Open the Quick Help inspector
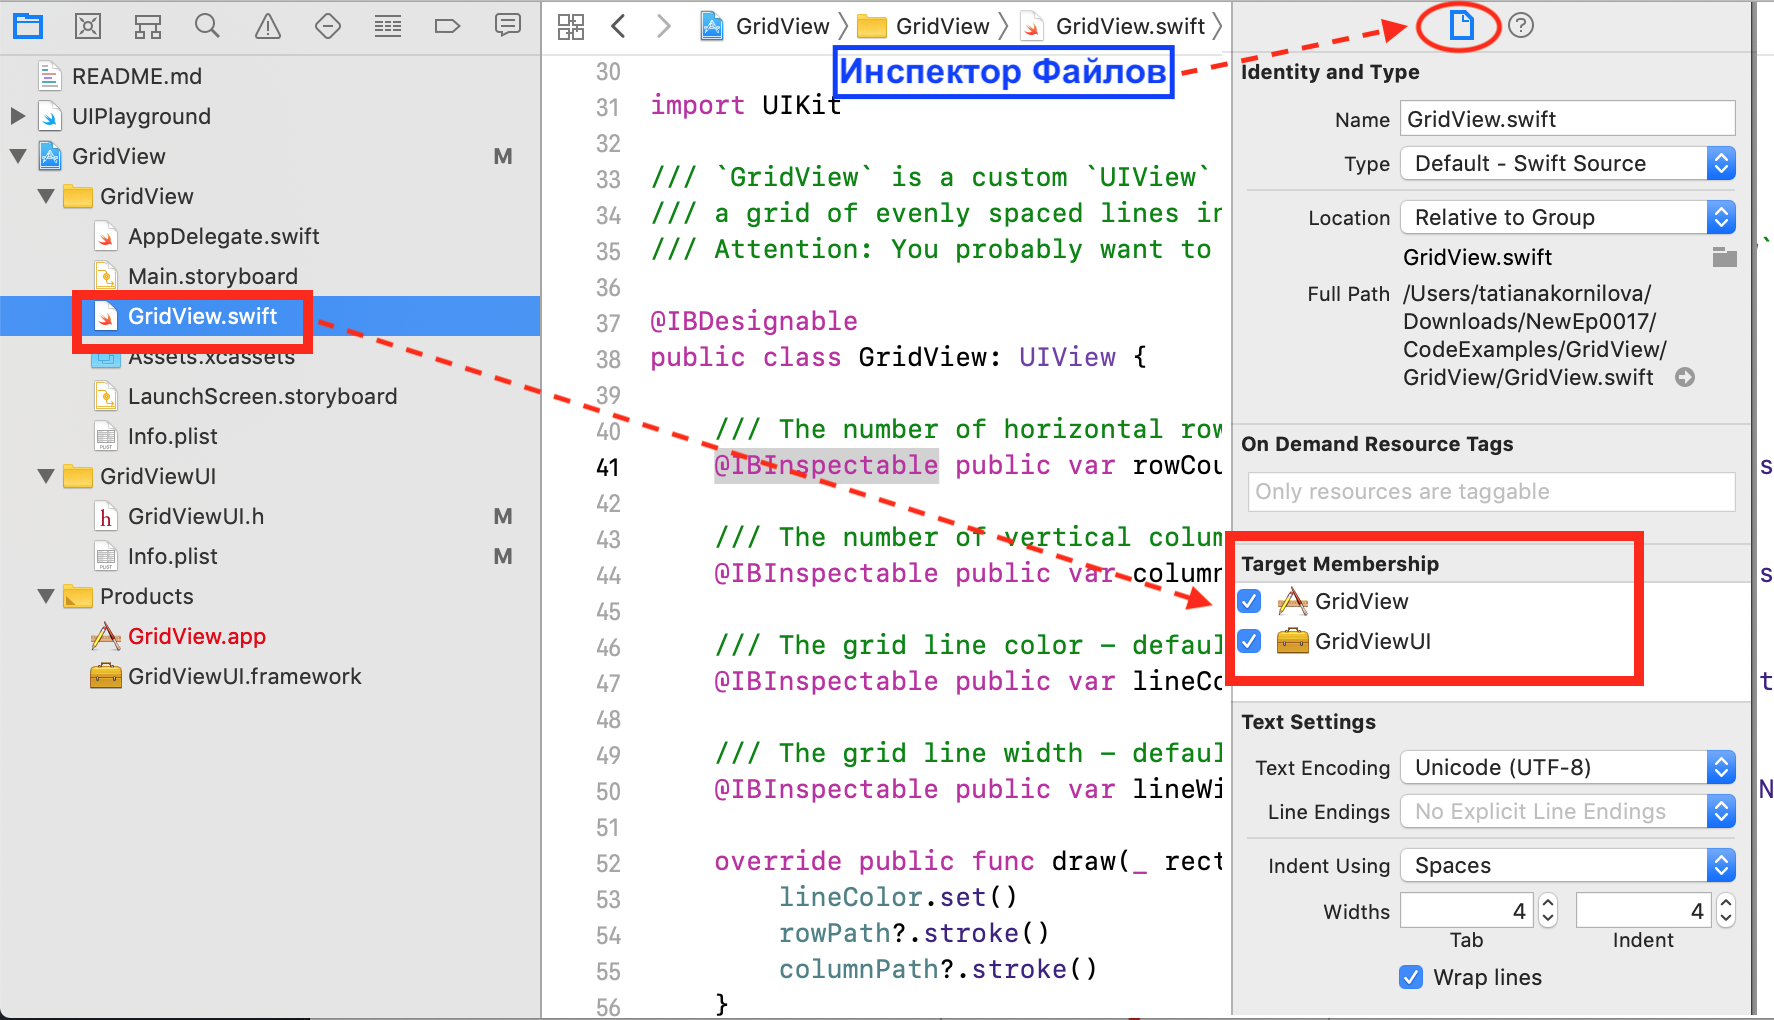The image size is (1774, 1020). point(1520,26)
